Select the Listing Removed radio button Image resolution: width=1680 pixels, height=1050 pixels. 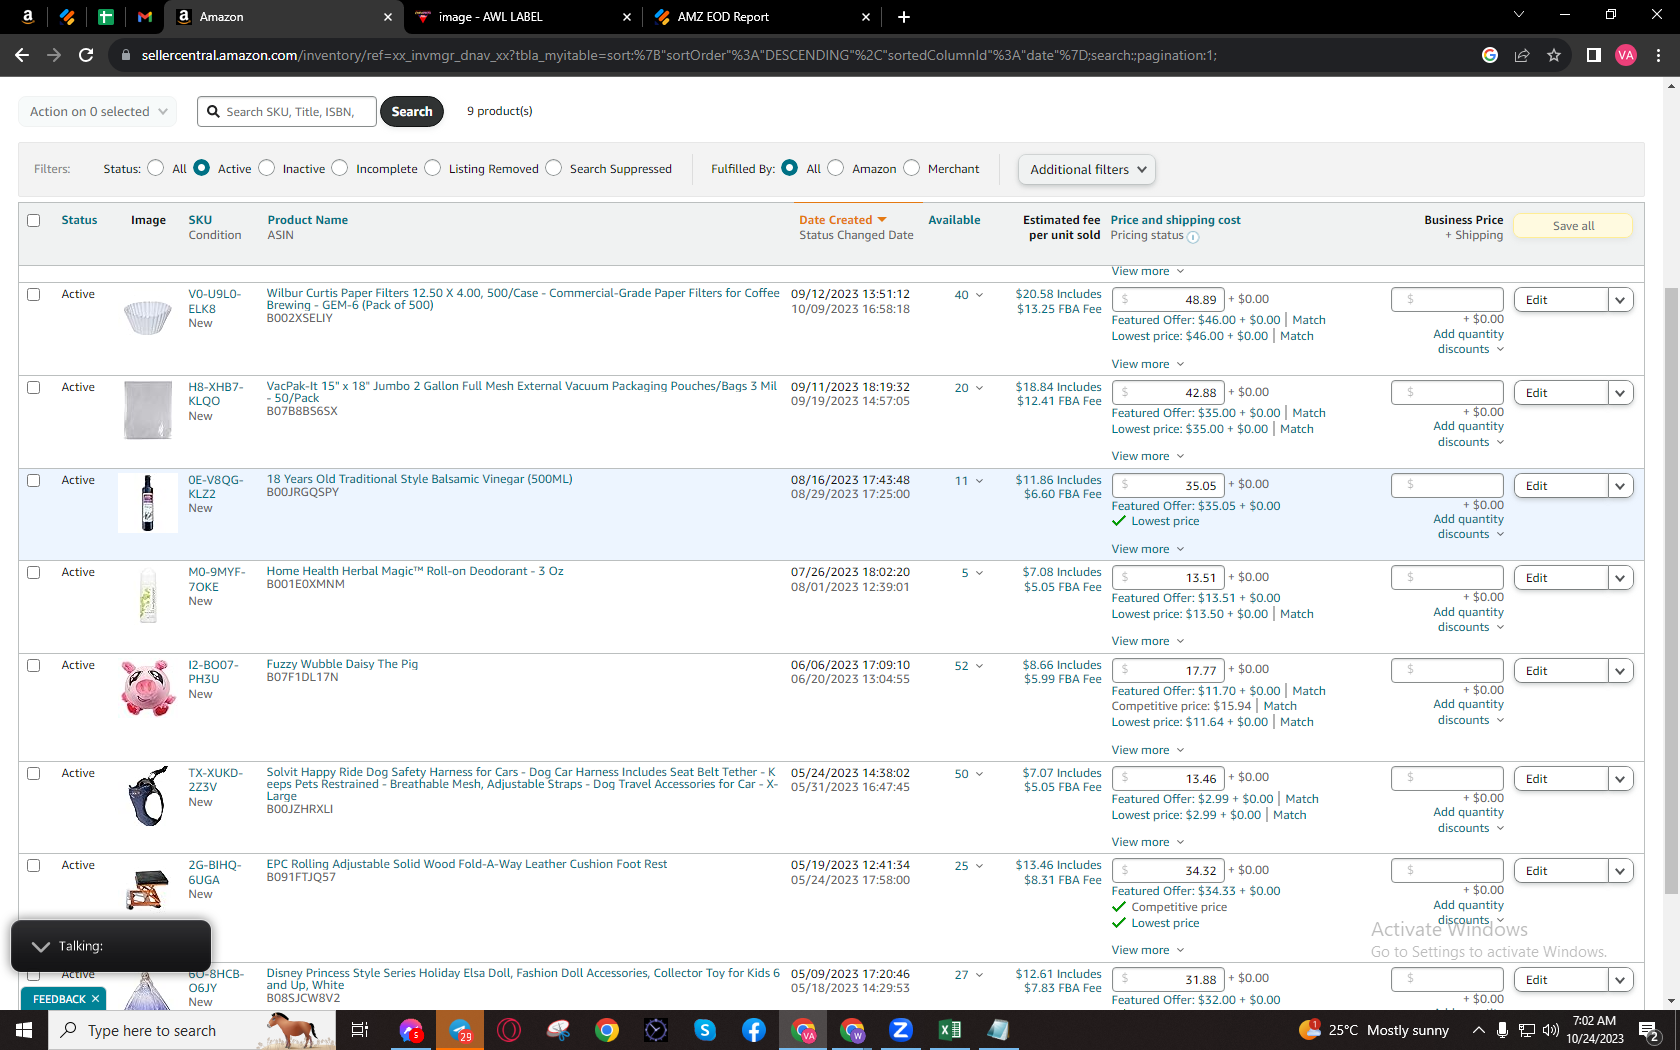(x=432, y=168)
